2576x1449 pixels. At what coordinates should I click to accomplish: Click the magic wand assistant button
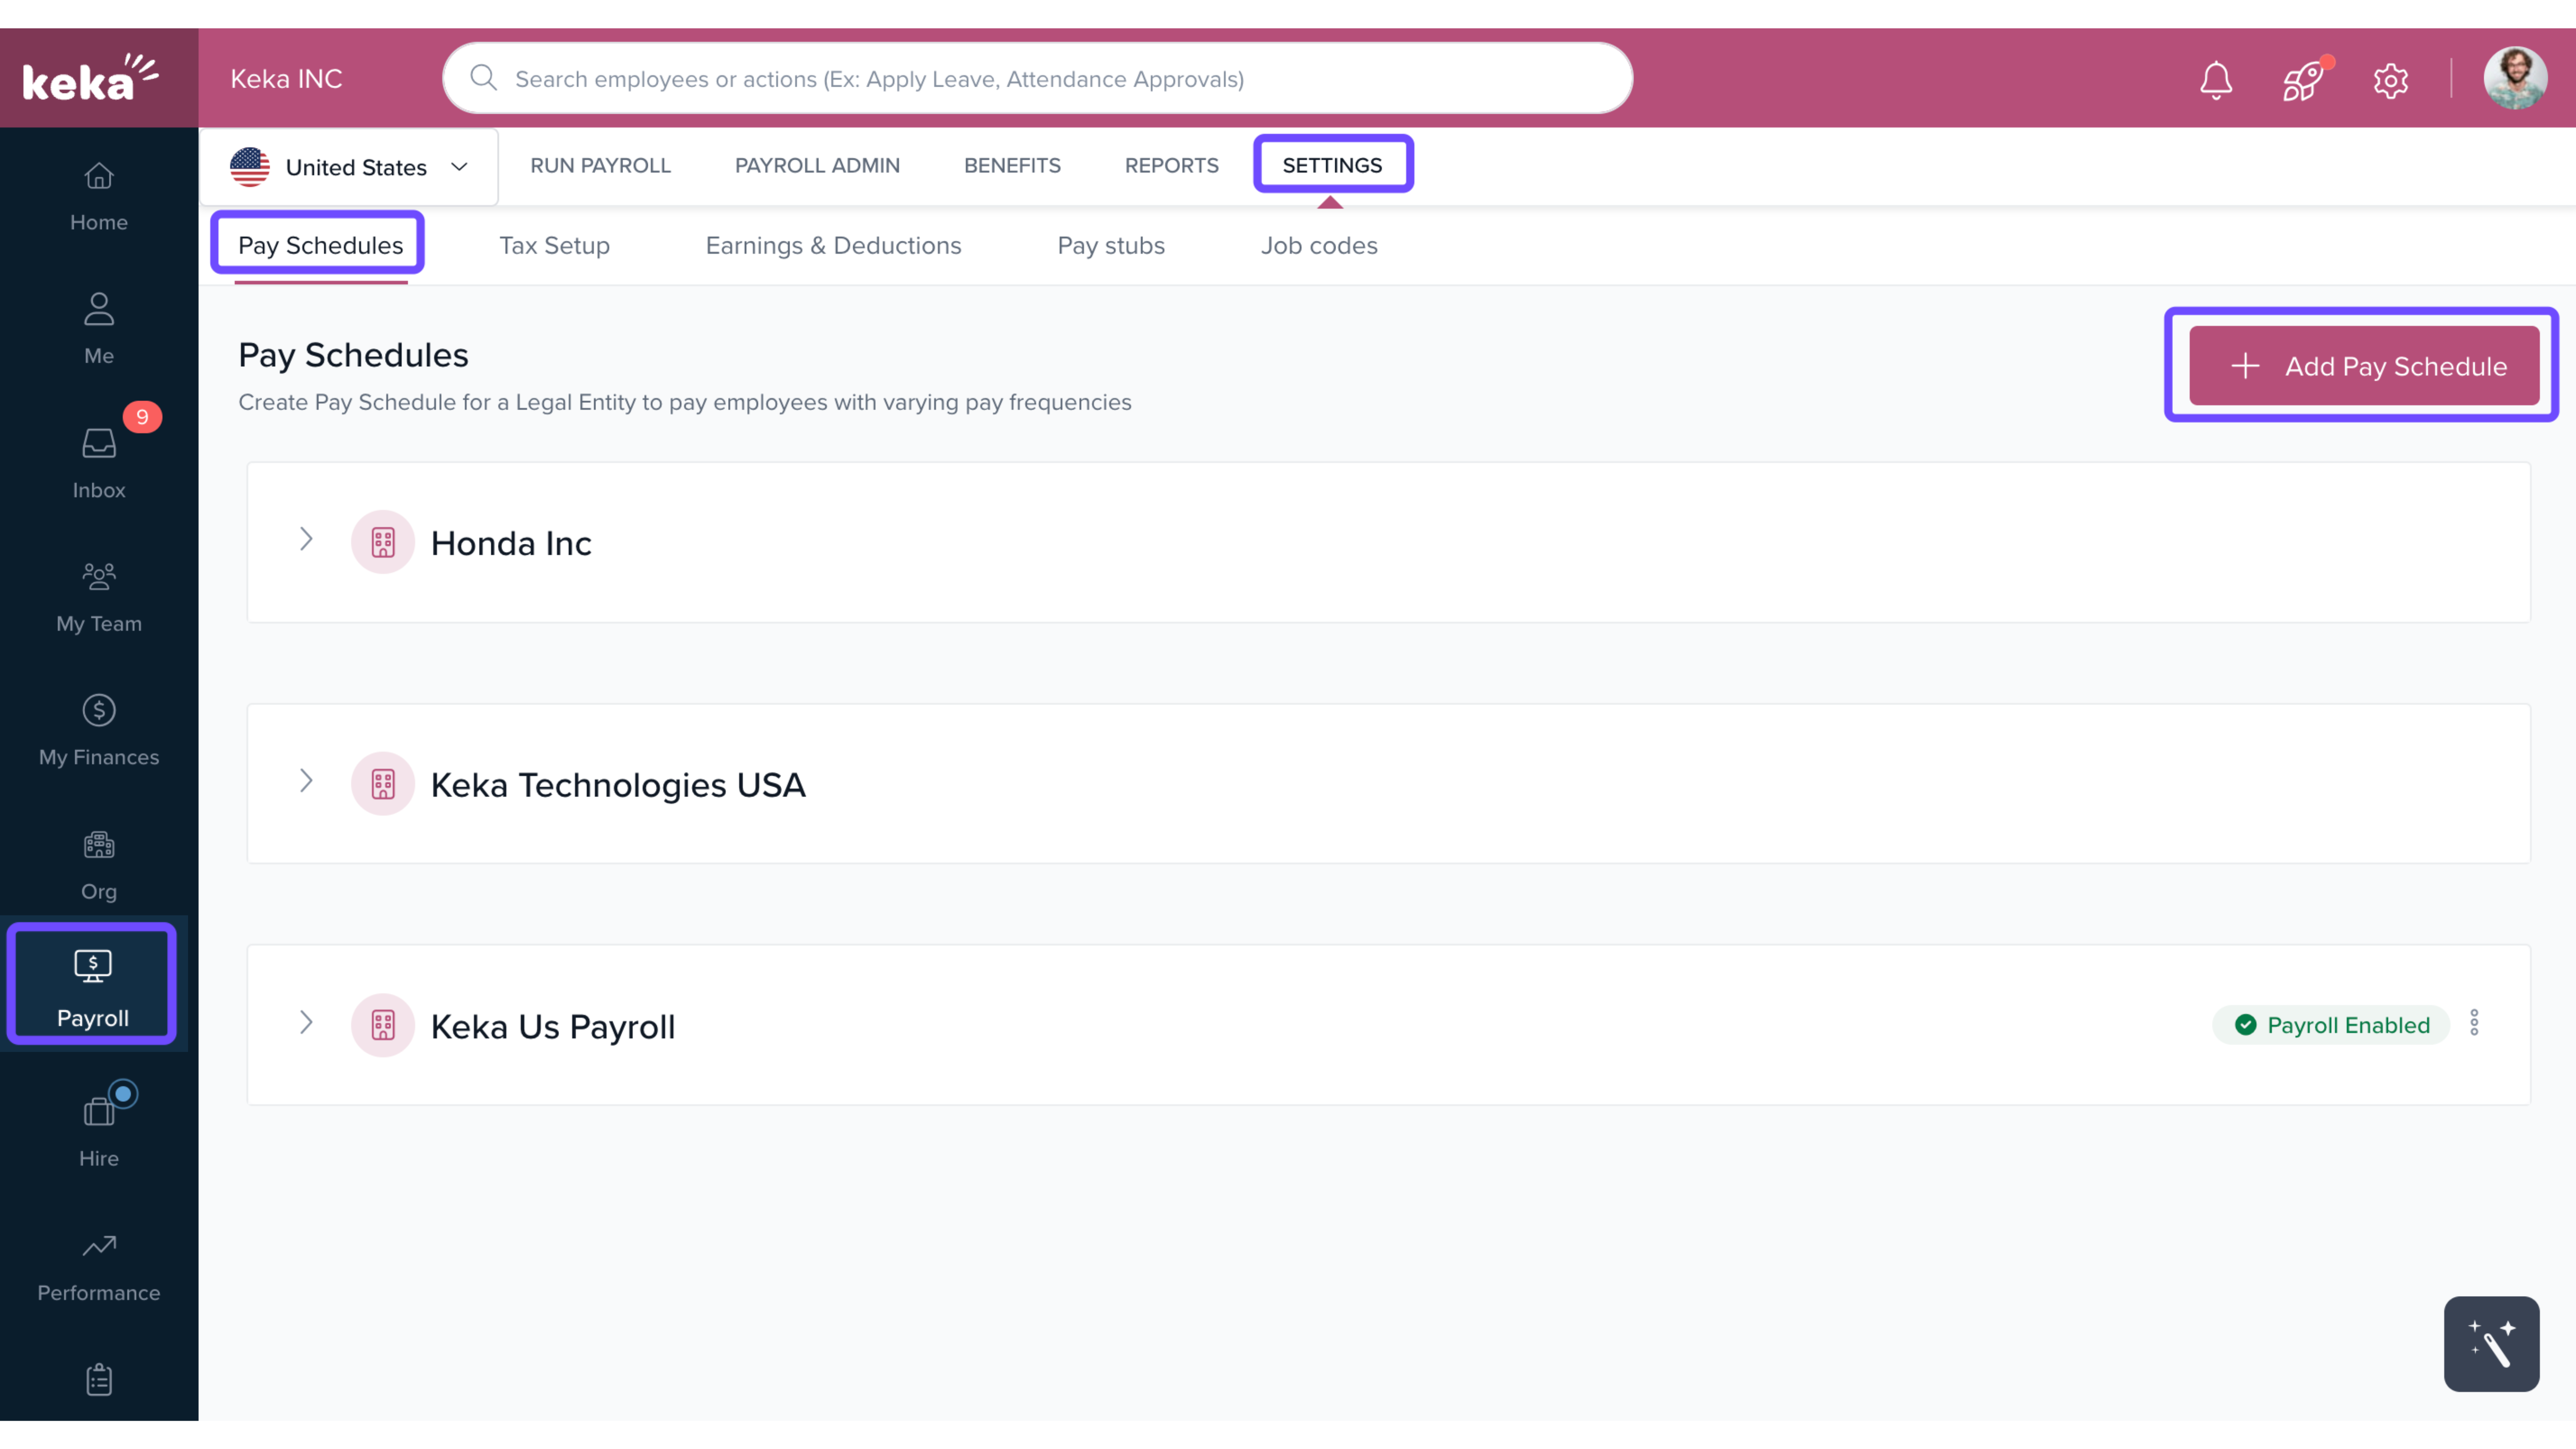click(2490, 1343)
